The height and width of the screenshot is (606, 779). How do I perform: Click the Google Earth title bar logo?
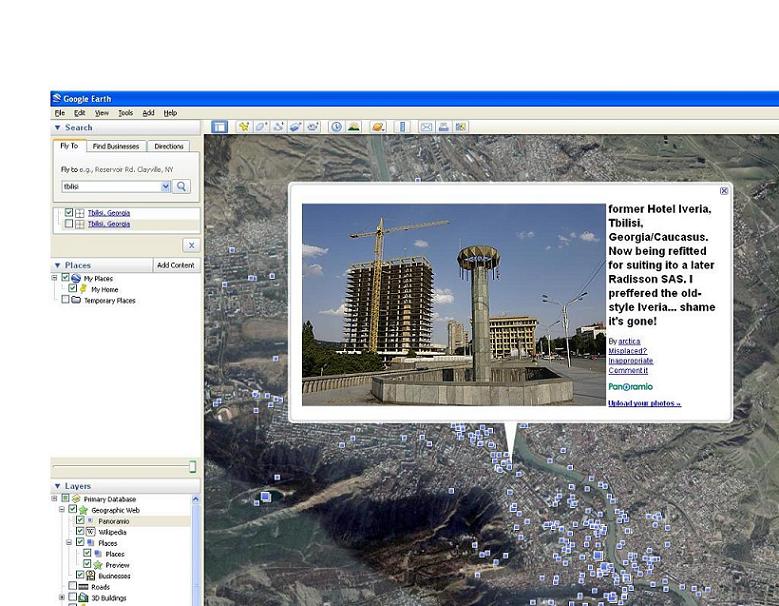[57, 98]
